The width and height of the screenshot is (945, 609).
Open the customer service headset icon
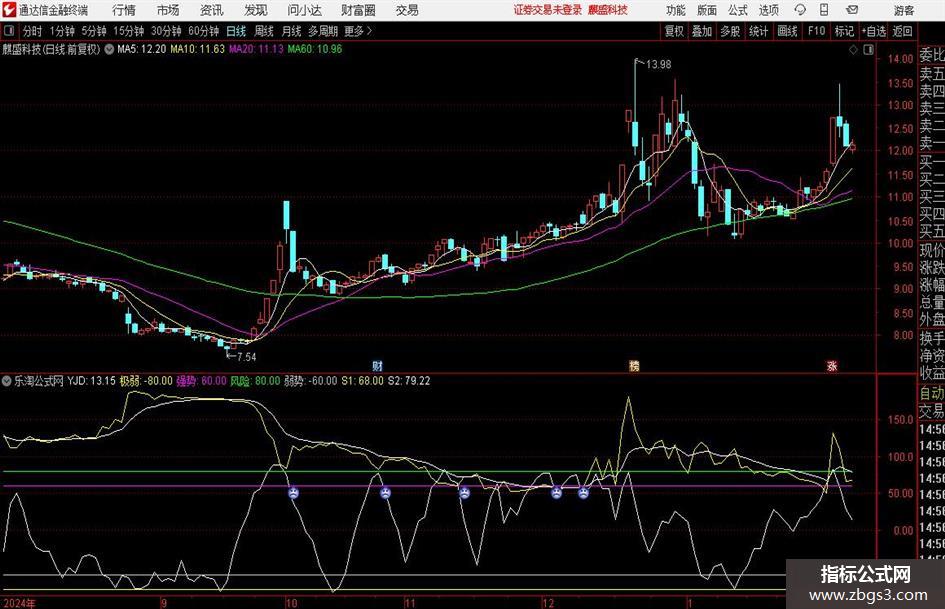(800, 10)
